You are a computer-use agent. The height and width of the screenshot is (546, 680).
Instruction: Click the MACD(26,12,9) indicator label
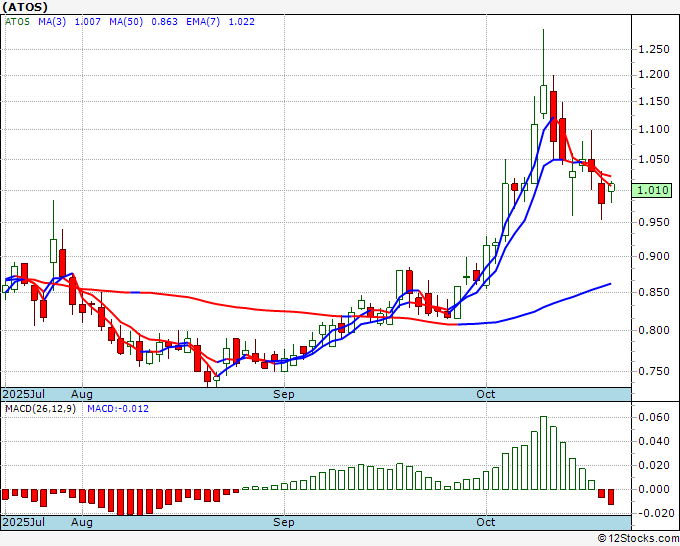click(41, 409)
